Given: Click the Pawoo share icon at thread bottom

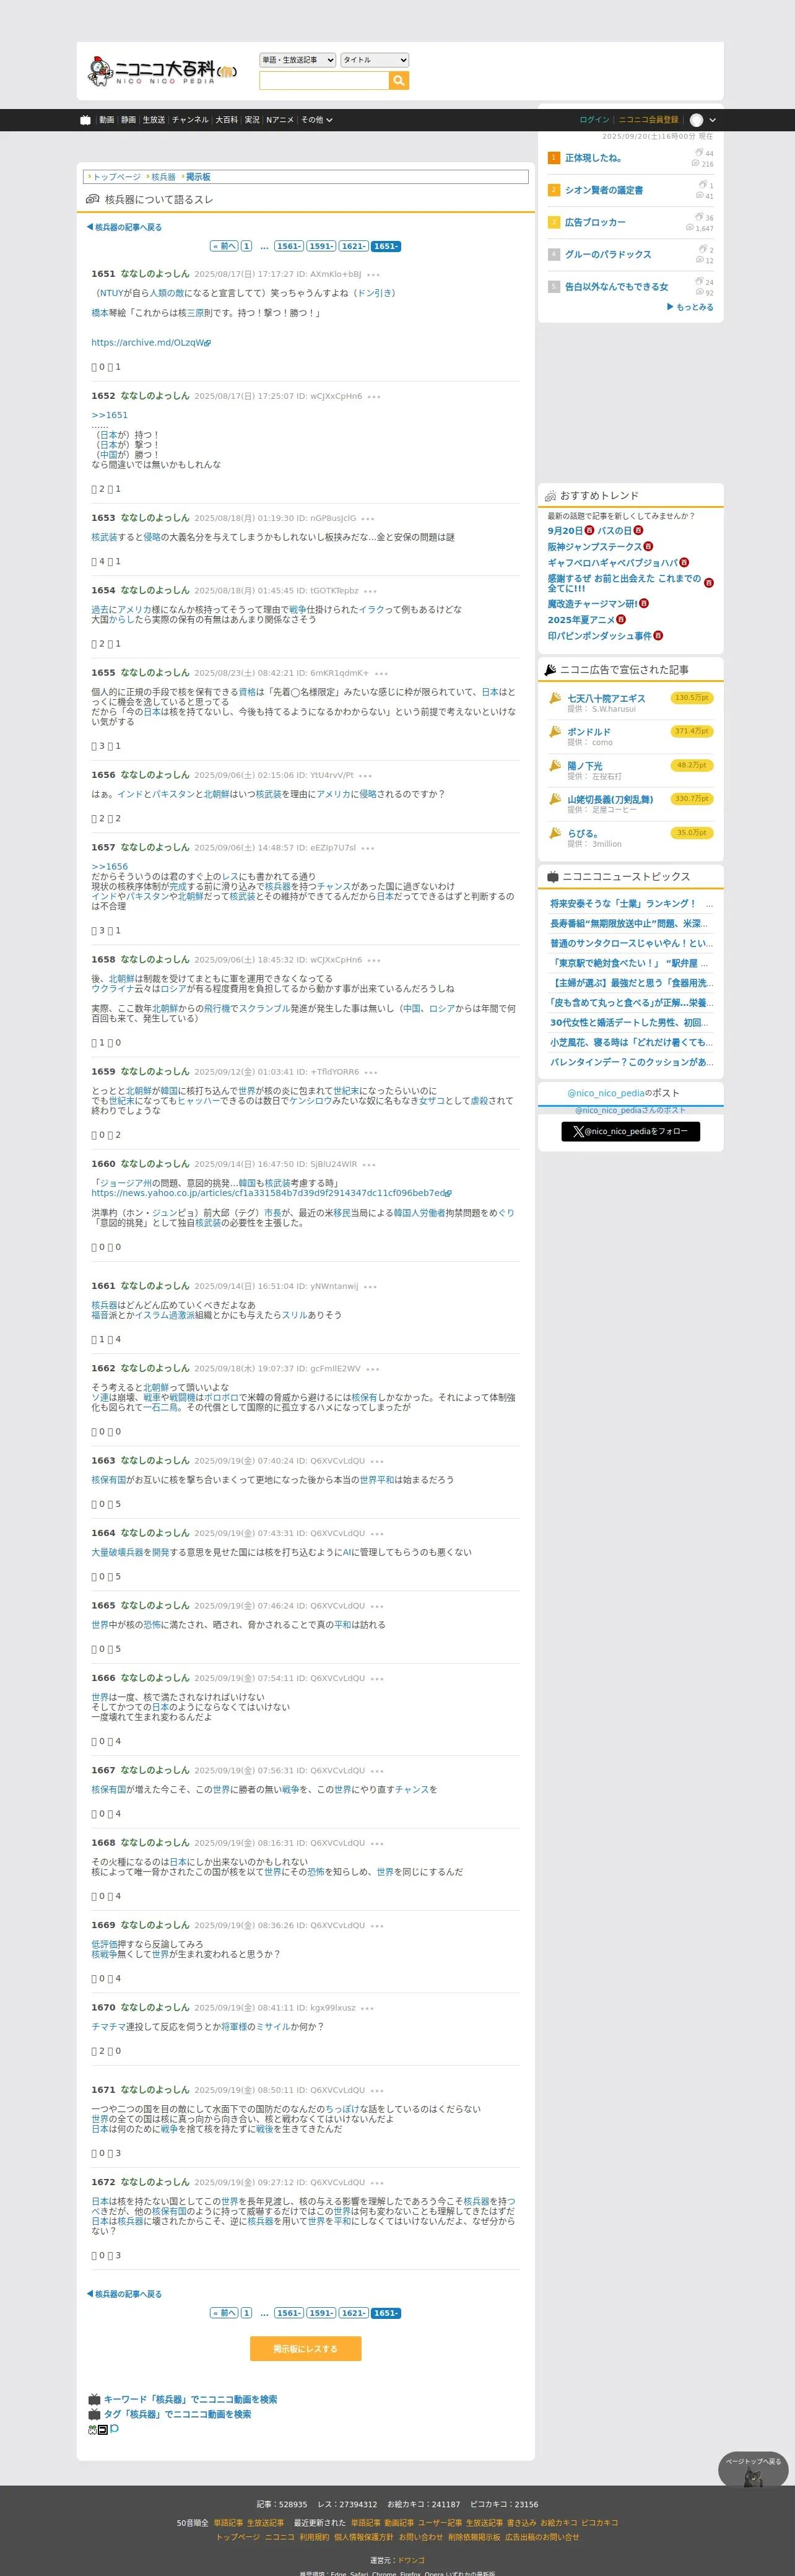Looking at the screenshot, I should pos(114,2429).
